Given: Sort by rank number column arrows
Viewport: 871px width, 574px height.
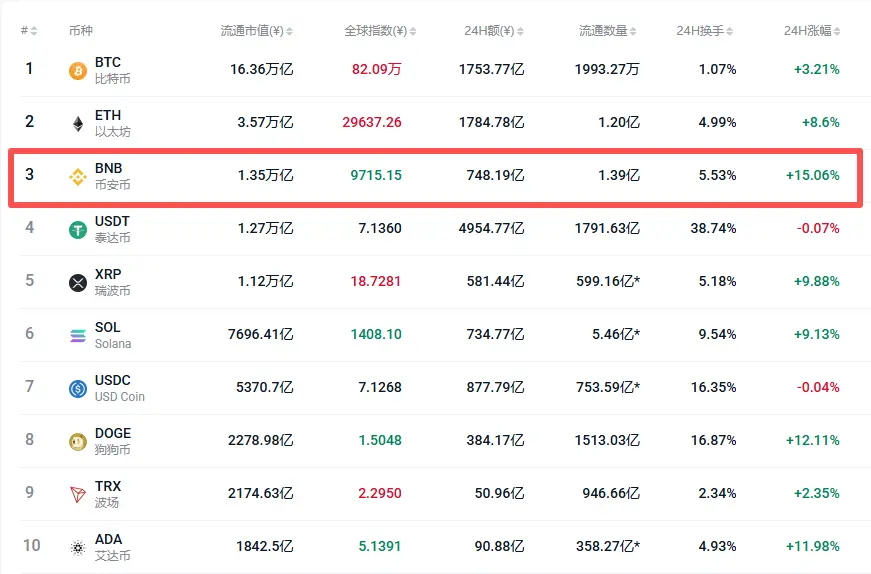Looking at the screenshot, I should click(34, 31).
